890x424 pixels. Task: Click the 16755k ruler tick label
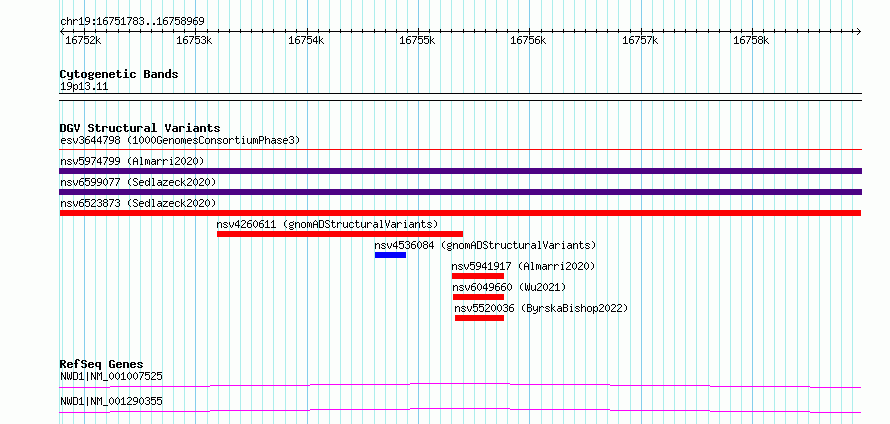coord(417,40)
